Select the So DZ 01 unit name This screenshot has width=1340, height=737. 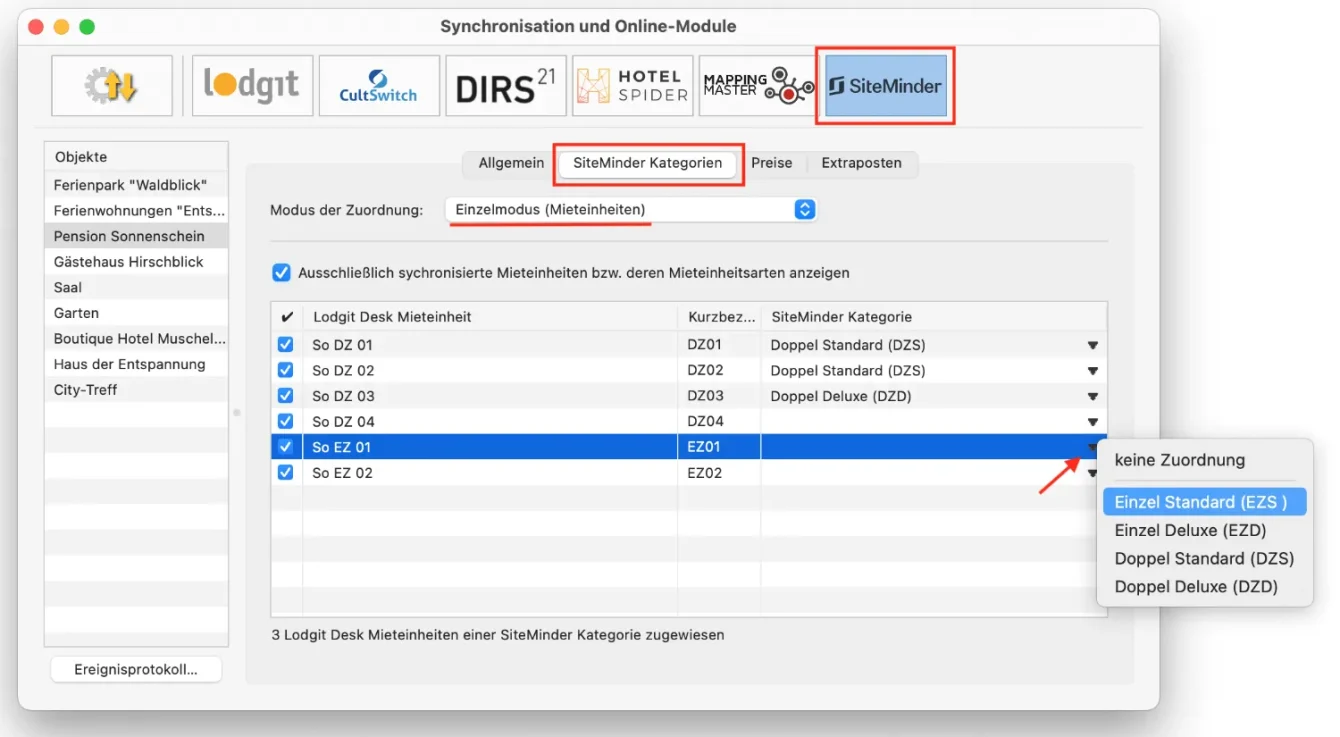tap(343, 345)
